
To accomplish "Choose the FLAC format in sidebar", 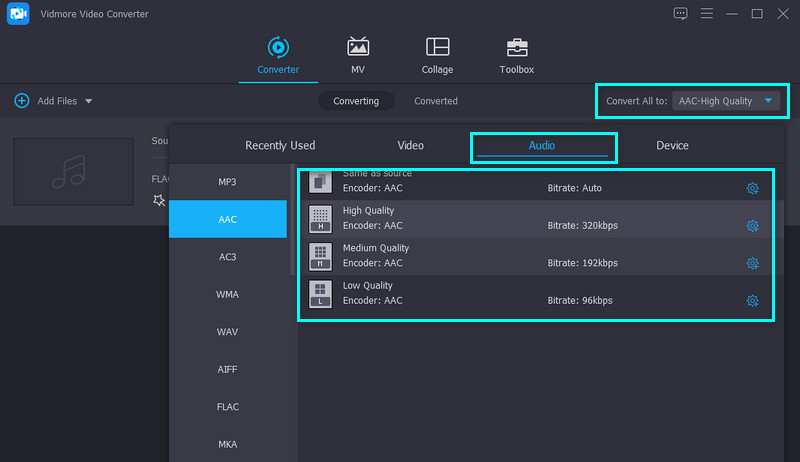I will (227, 406).
